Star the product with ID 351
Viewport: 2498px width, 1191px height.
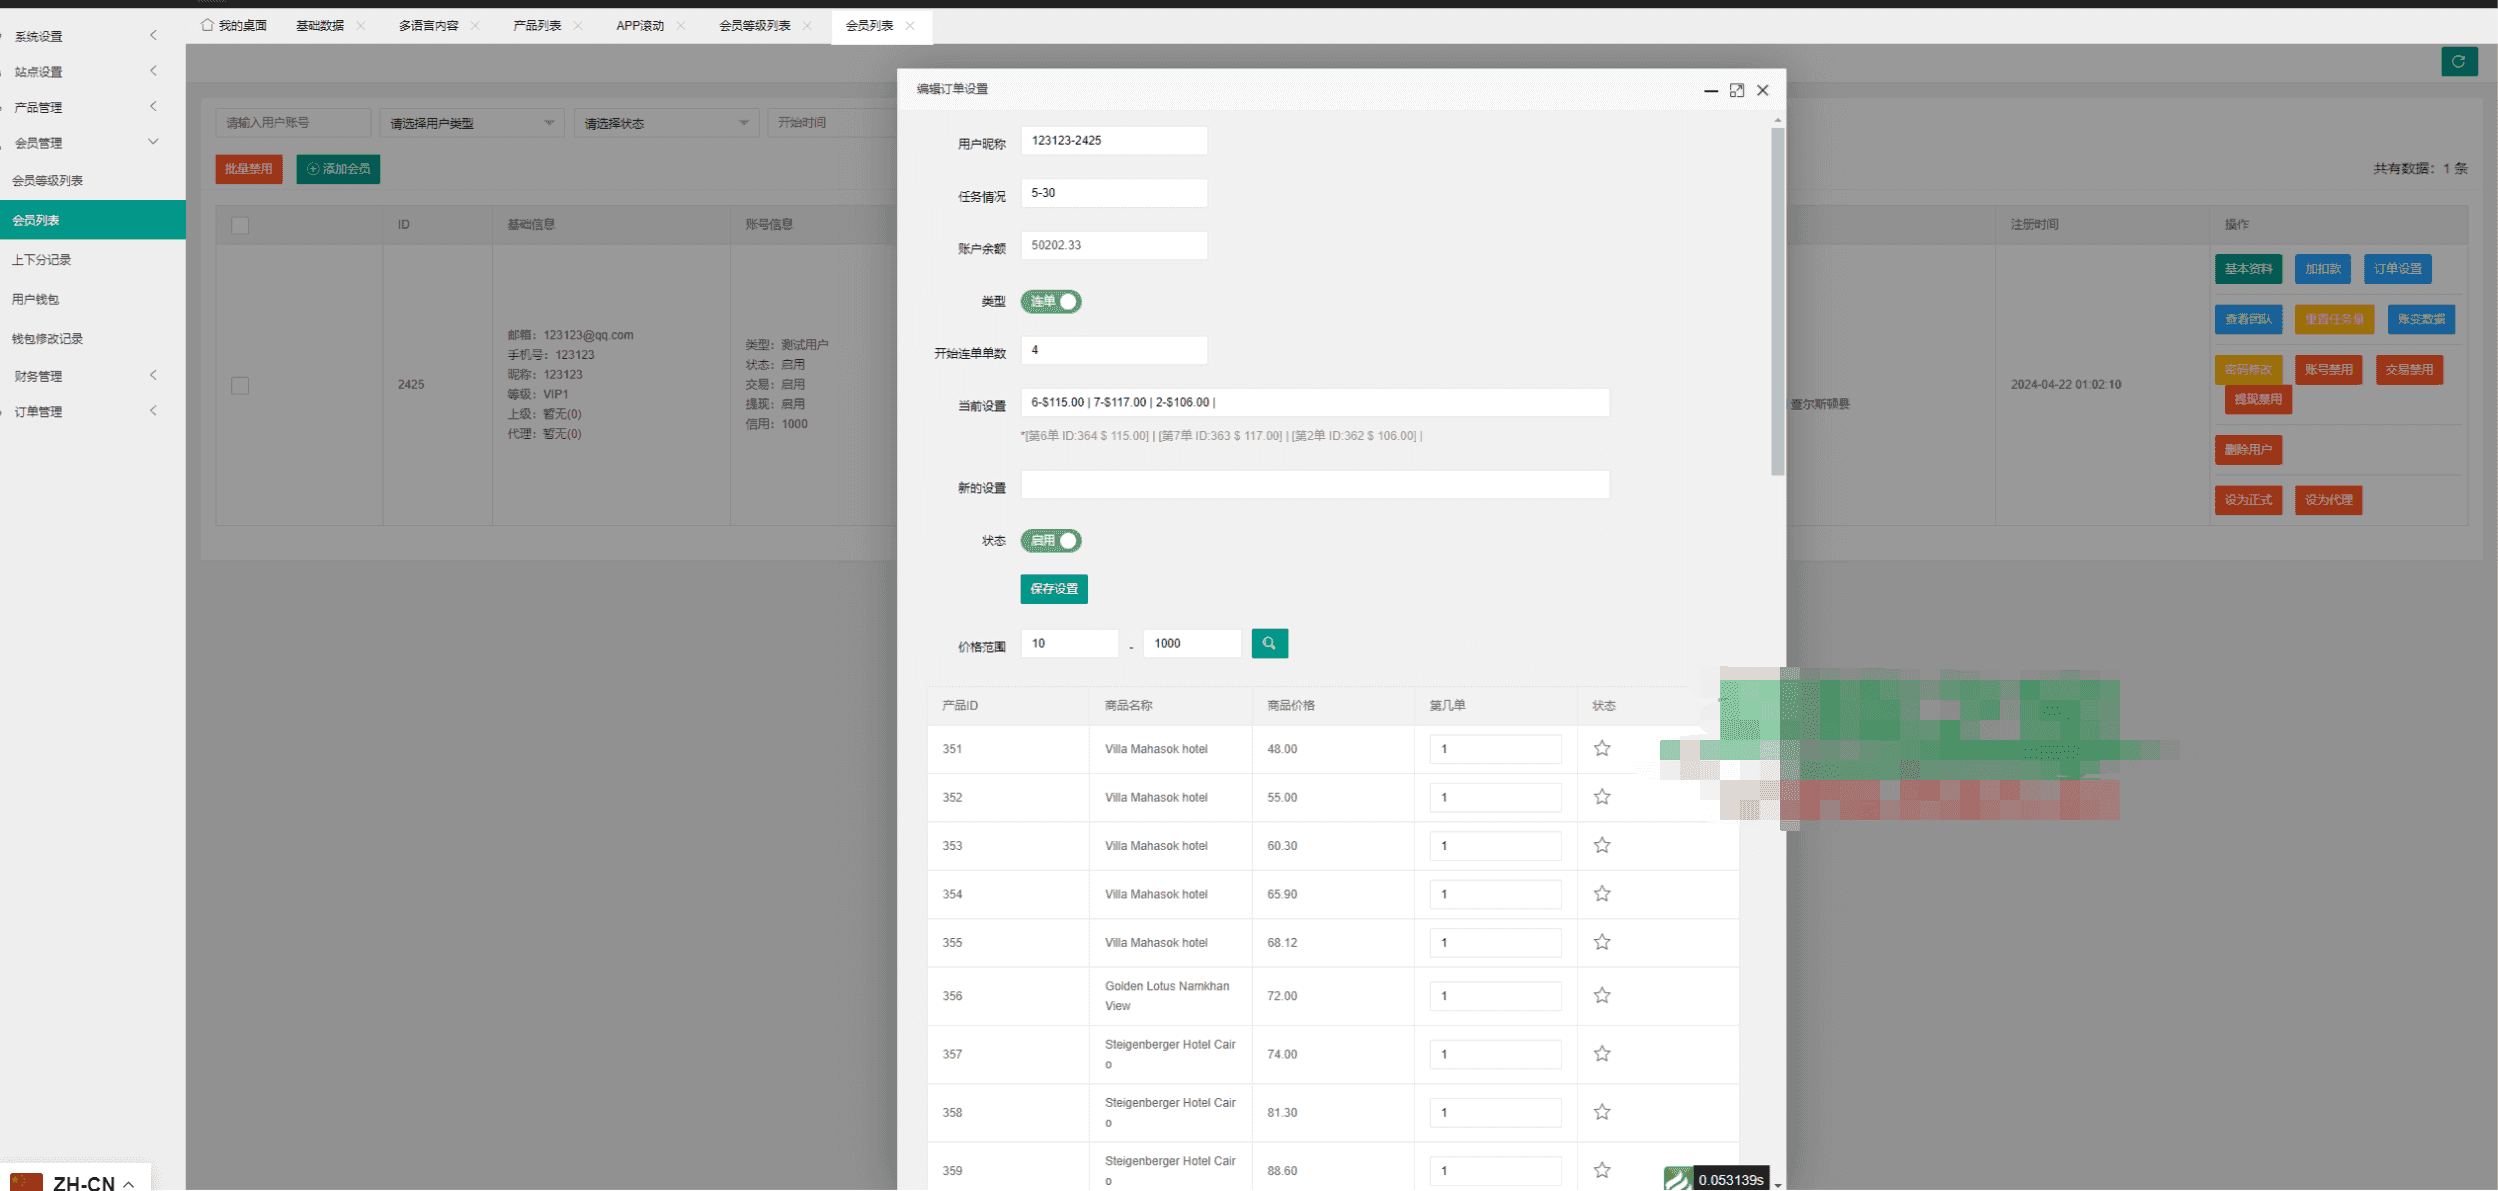pos(1601,748)
